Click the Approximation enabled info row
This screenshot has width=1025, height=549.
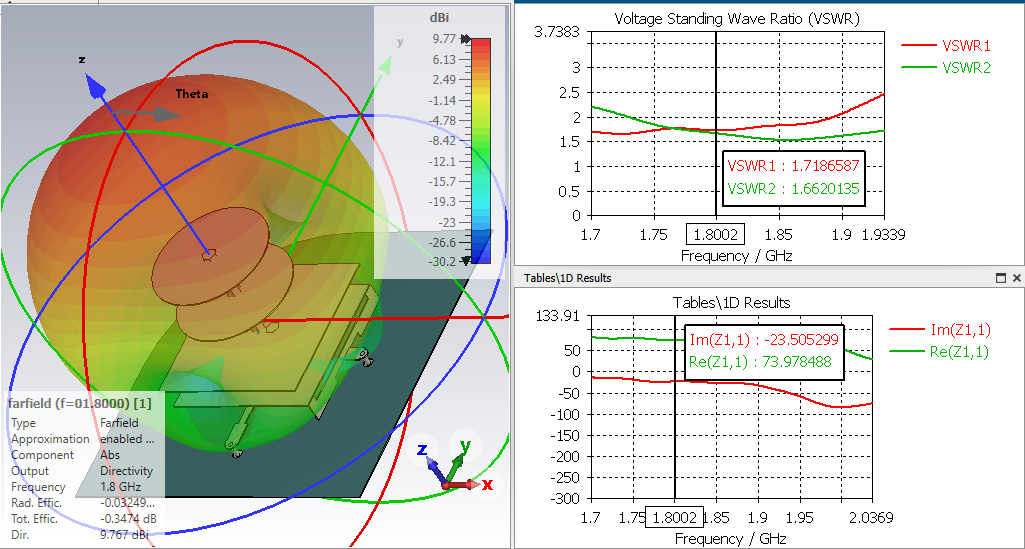pyautogui.click(x=84, y=439)
